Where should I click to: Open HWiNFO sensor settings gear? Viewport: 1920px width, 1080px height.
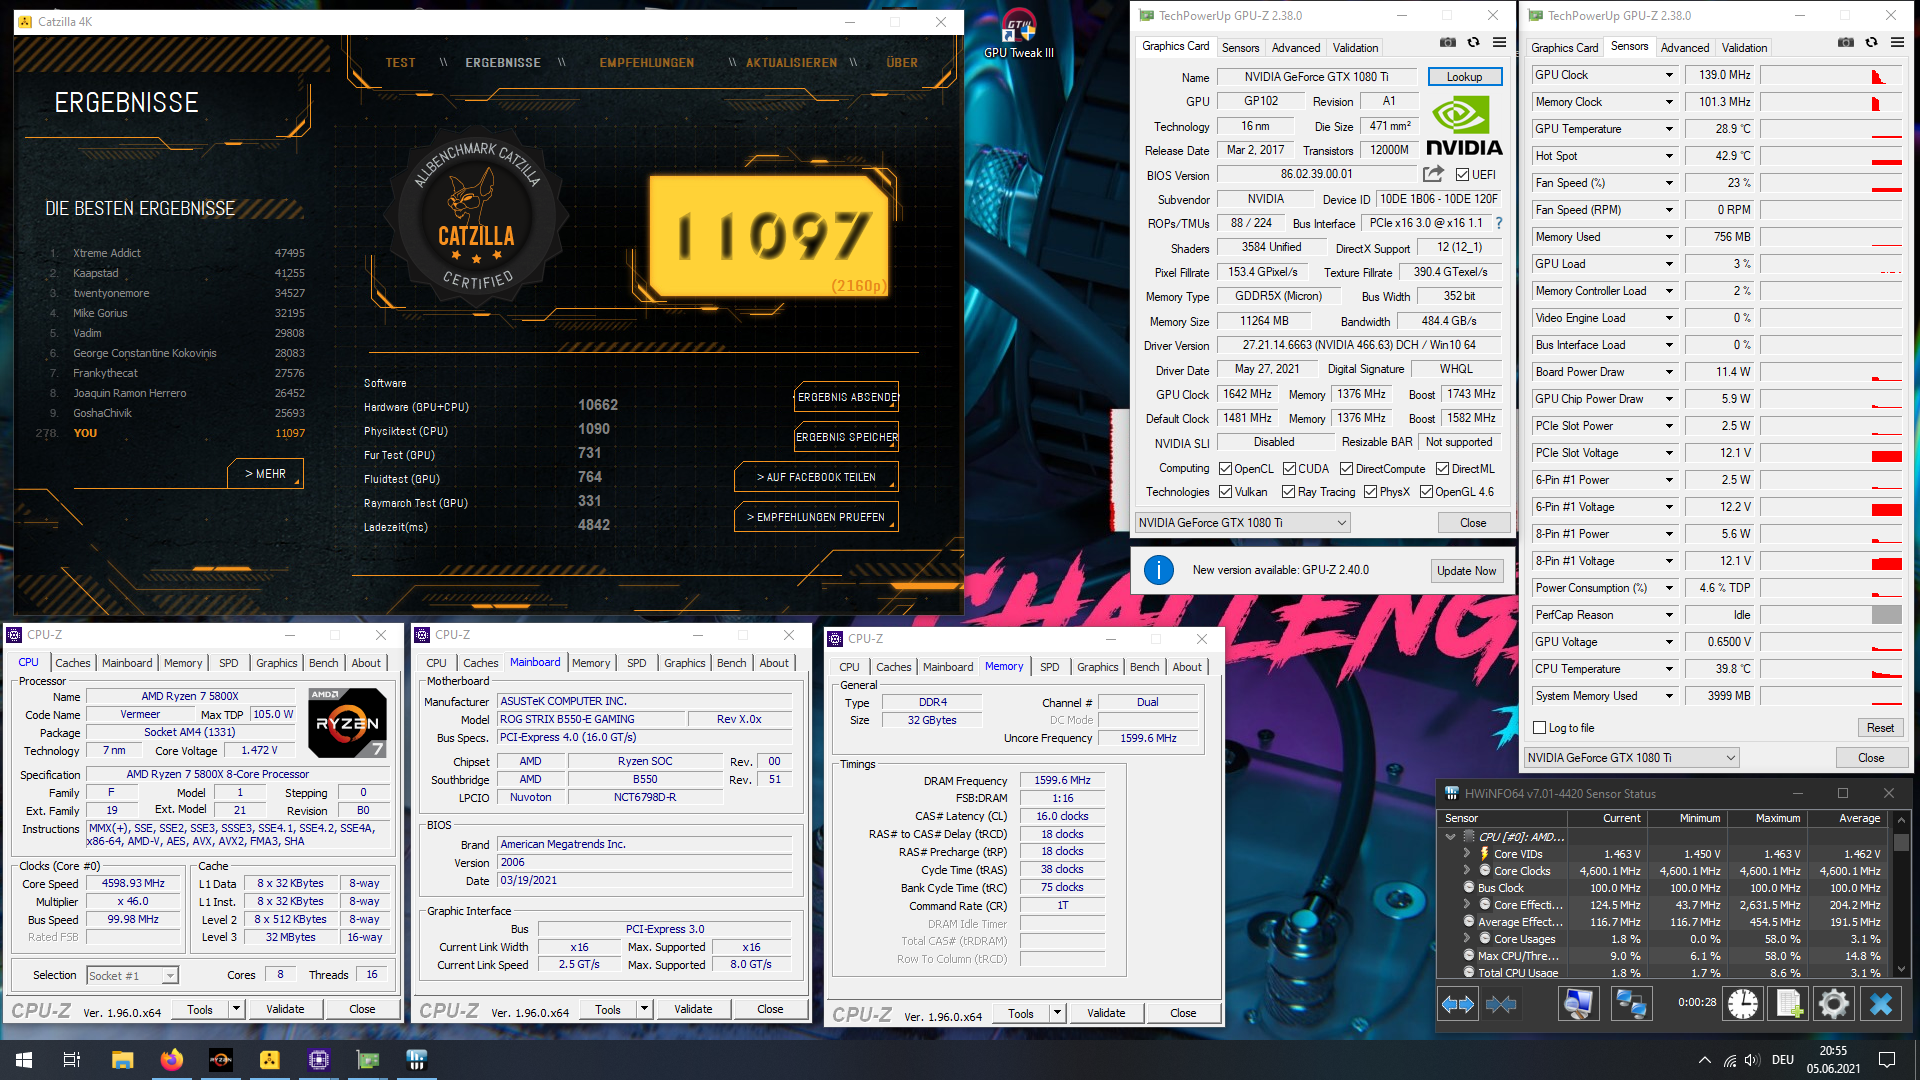(1834, 1004)
